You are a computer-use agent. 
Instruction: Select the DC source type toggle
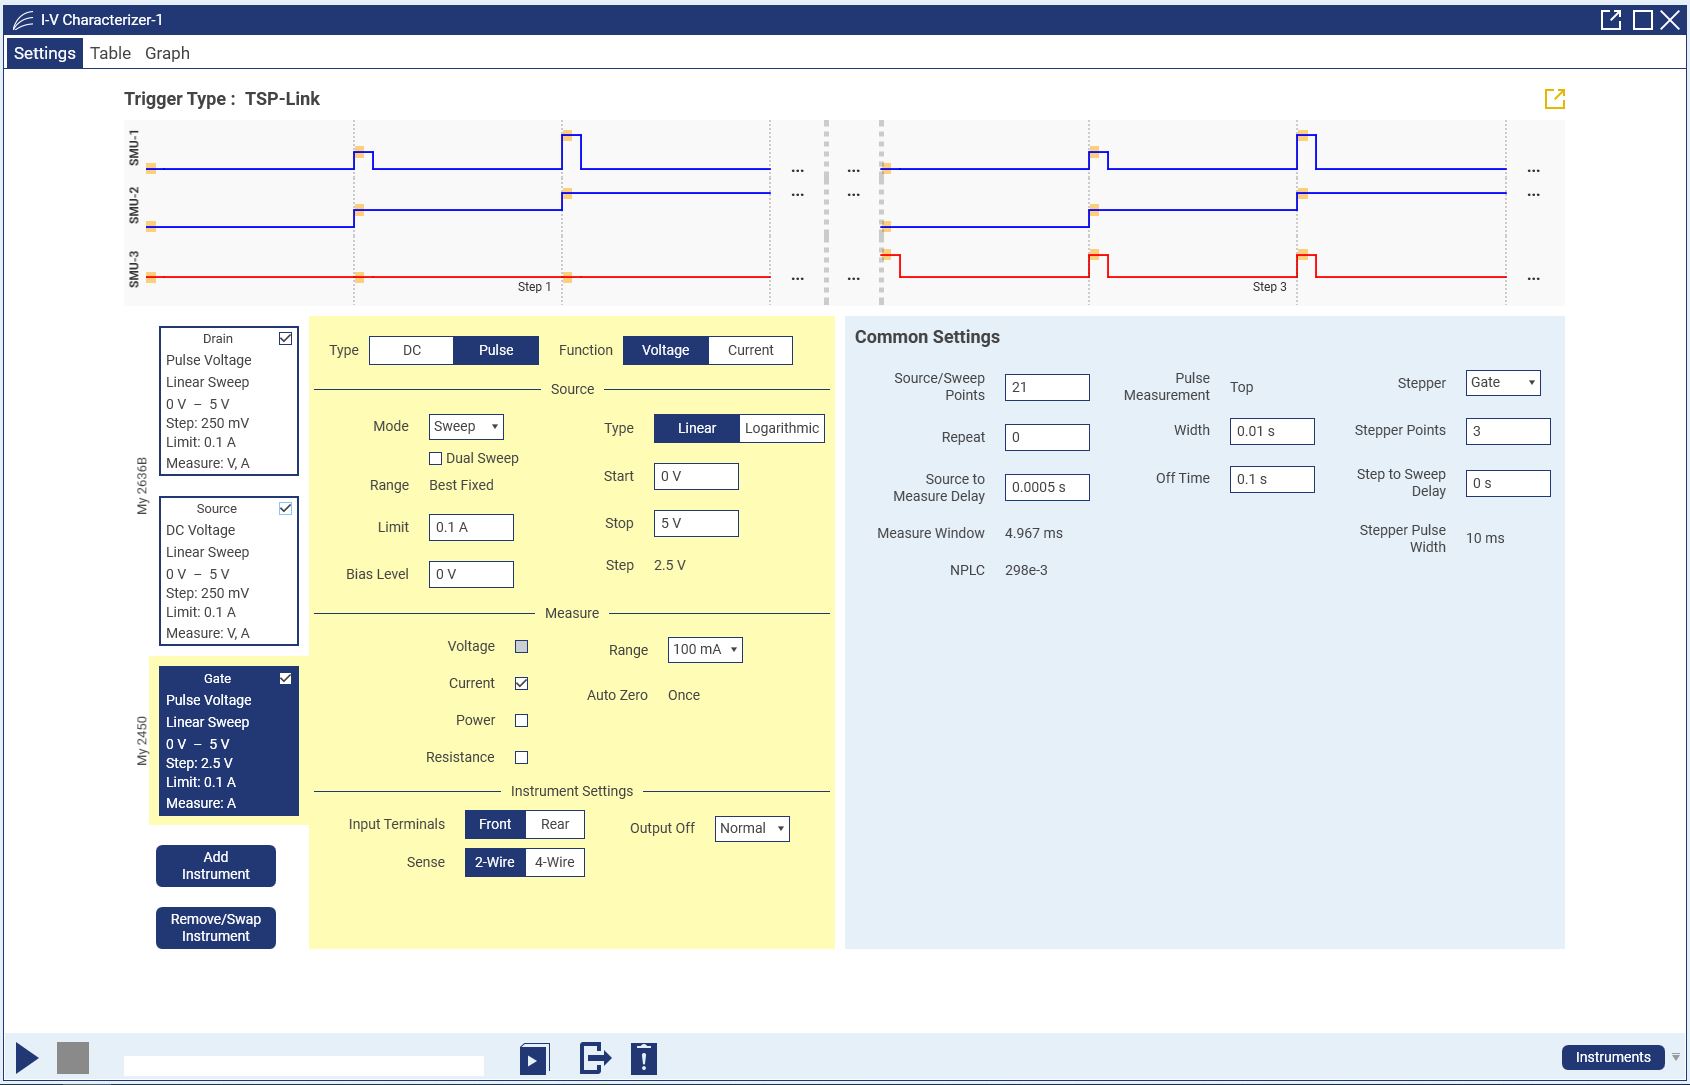coord(412,351)
